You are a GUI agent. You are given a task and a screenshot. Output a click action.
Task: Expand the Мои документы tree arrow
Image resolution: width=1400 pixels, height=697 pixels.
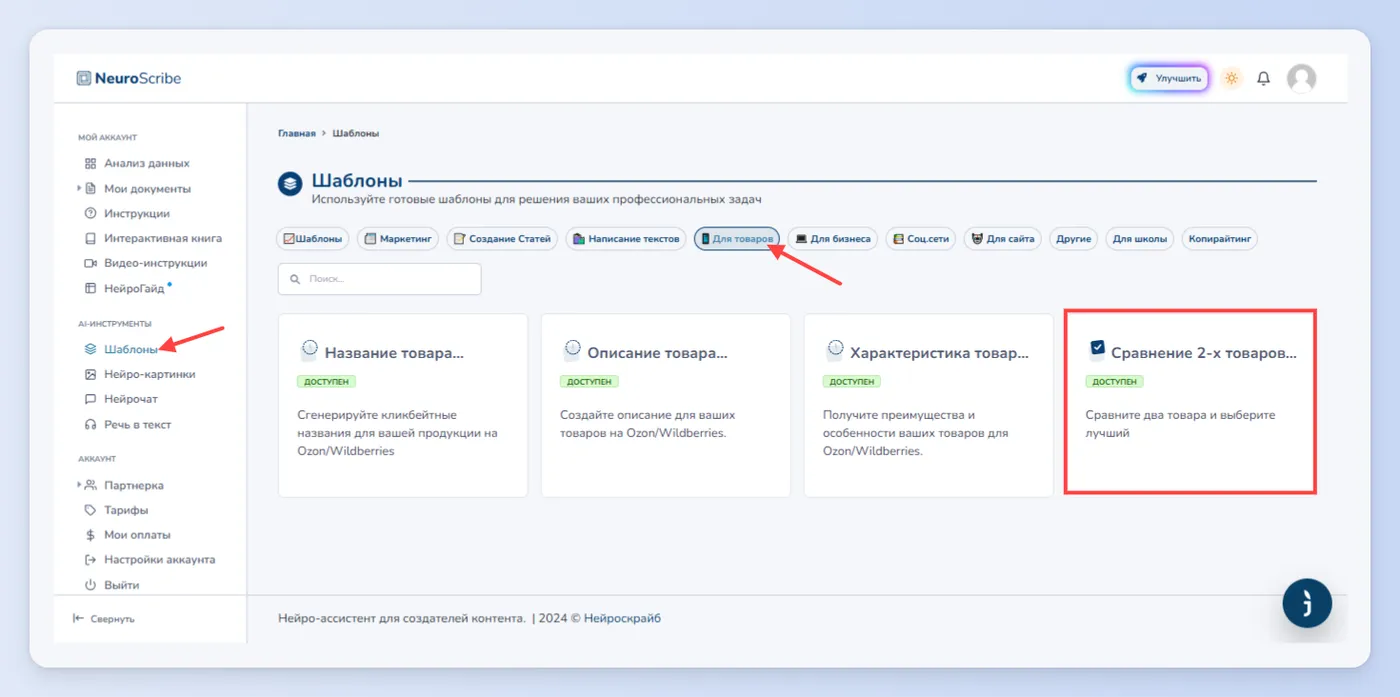pyautogui.click(x=79, y=188)
